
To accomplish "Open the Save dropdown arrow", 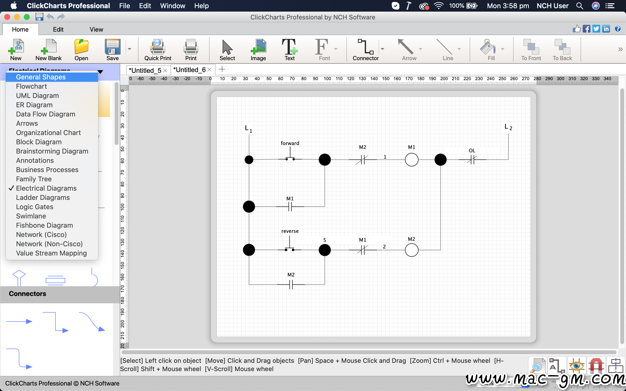I will click(129, 49).
